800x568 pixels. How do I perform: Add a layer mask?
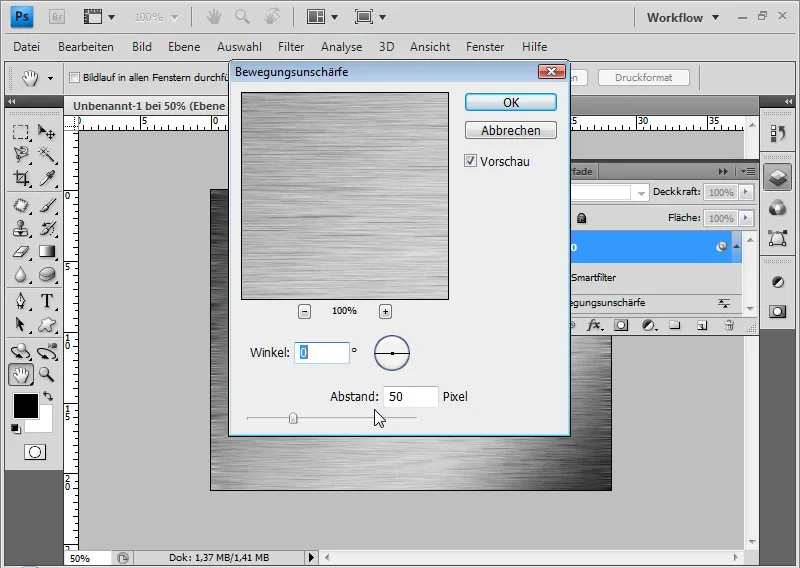621,325
